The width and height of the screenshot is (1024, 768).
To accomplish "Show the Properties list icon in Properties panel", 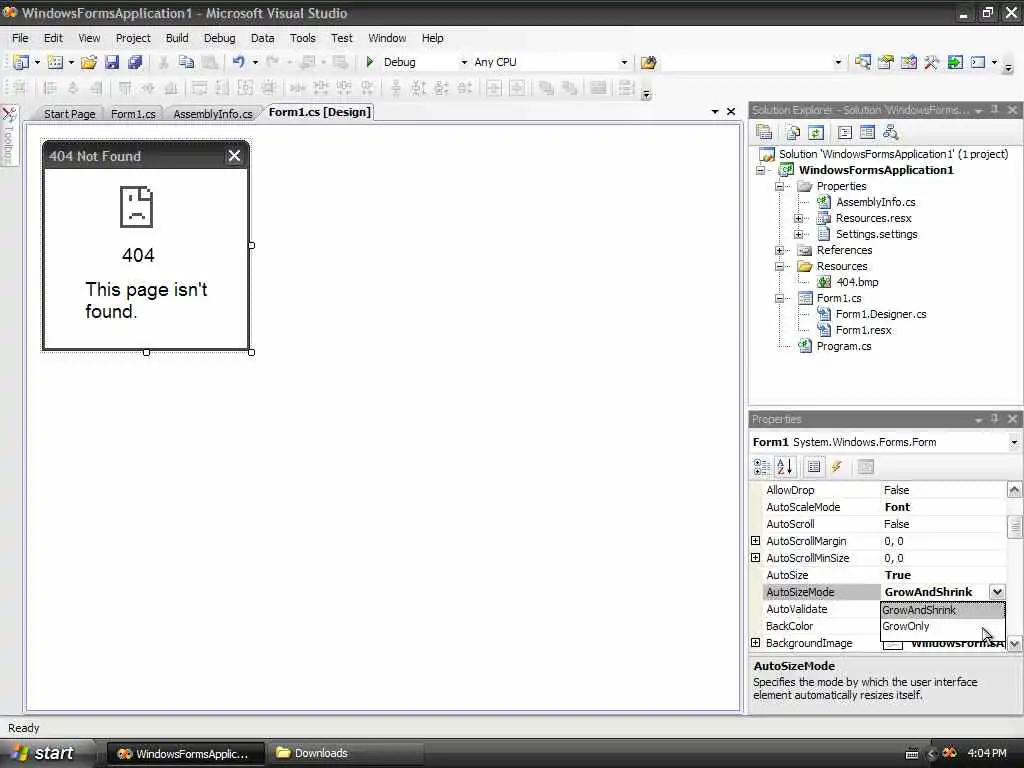I will [x=814, y=466].
